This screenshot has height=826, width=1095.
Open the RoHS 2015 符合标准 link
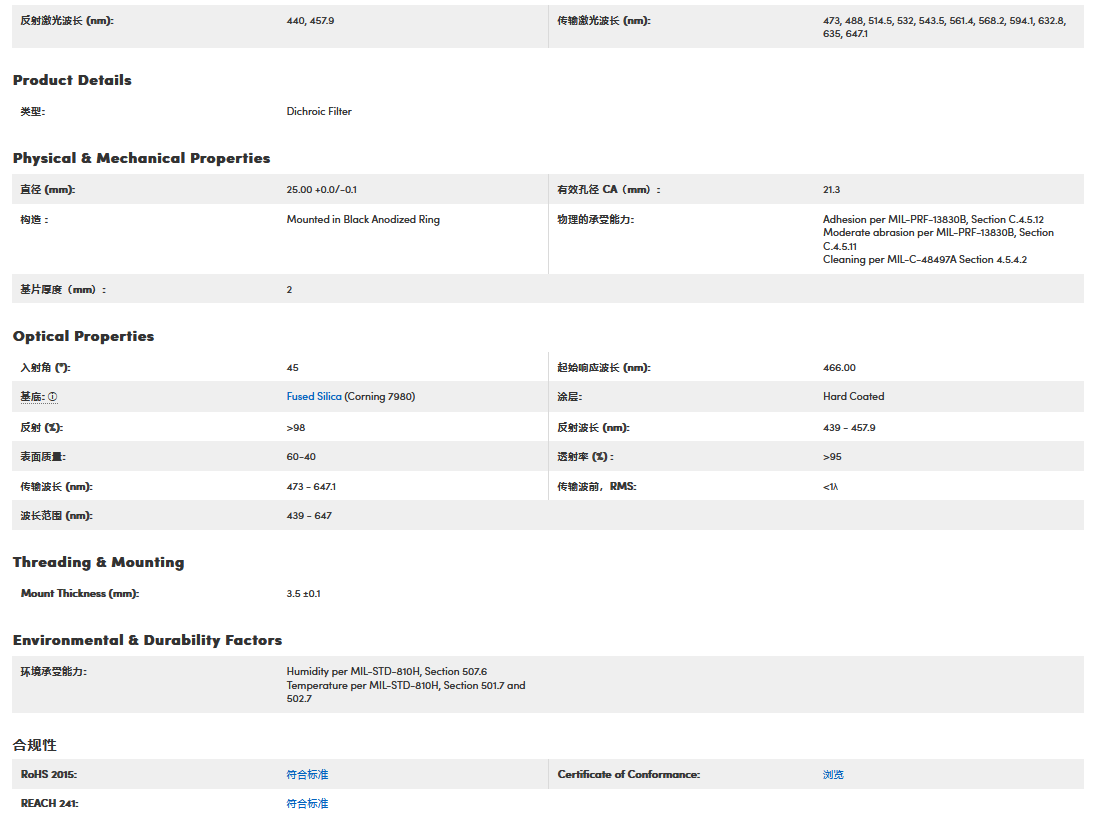[x=307, y=775]
